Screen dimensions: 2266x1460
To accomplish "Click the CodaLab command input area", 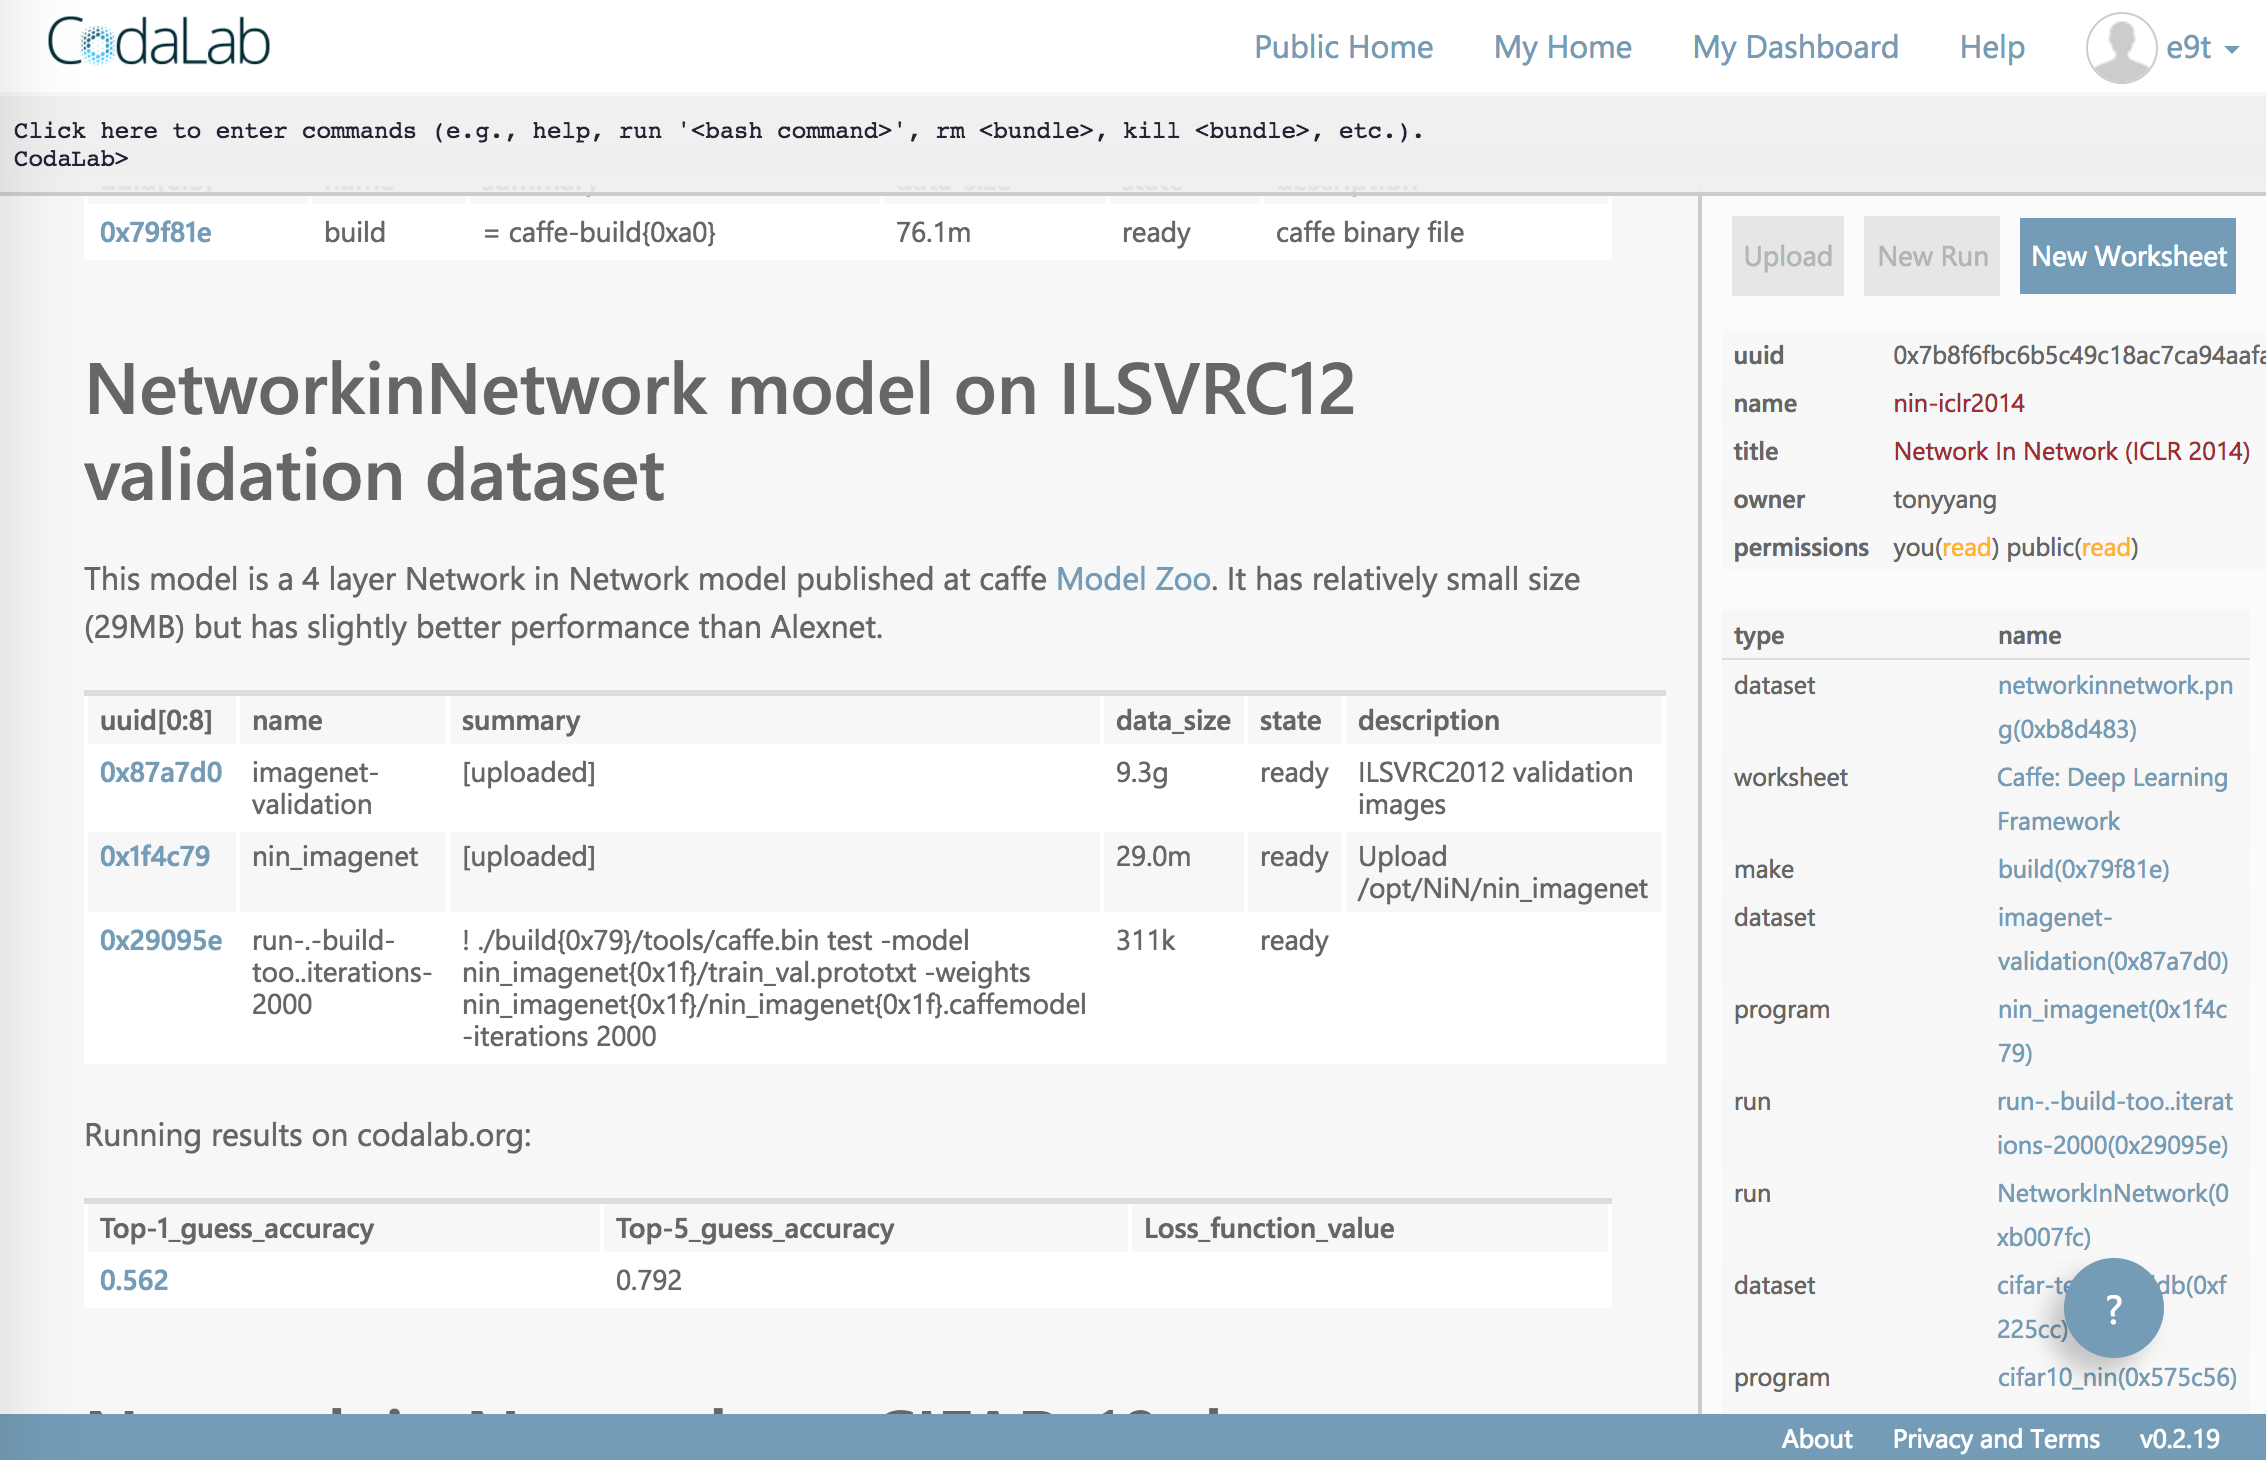I will click(x=1133, y=144).
